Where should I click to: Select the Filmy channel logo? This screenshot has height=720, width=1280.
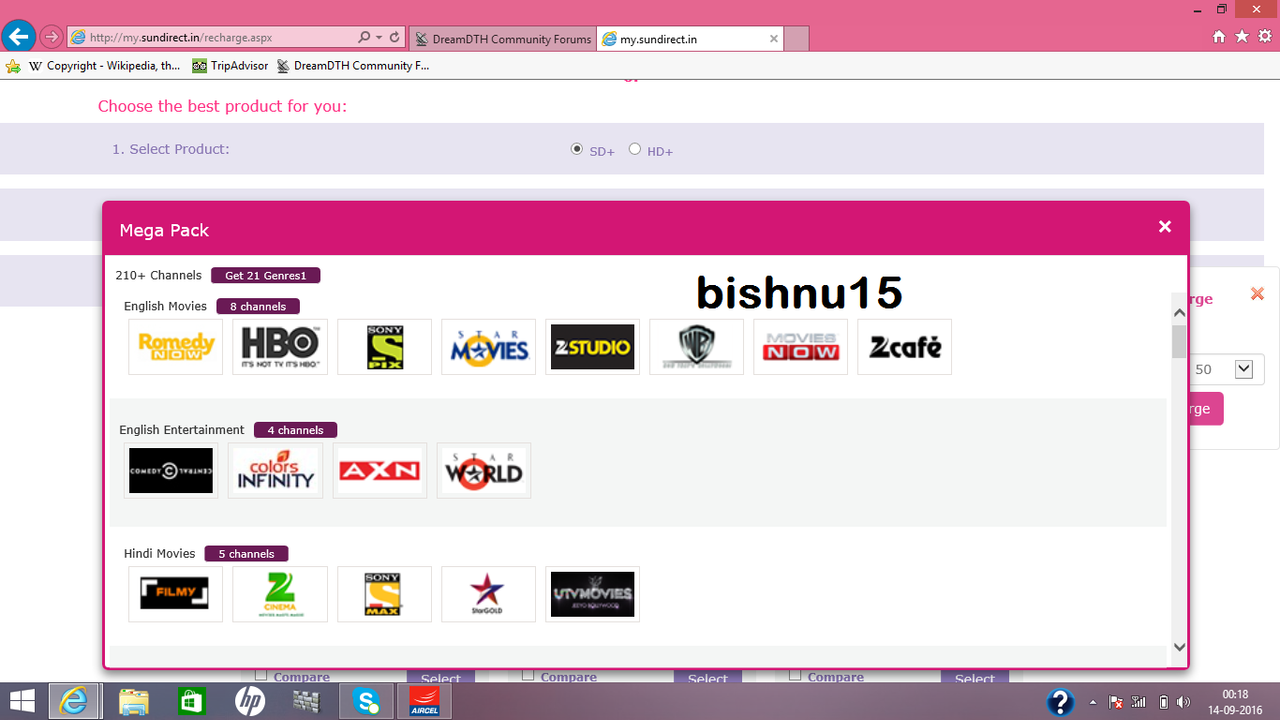tap(176, 594)
